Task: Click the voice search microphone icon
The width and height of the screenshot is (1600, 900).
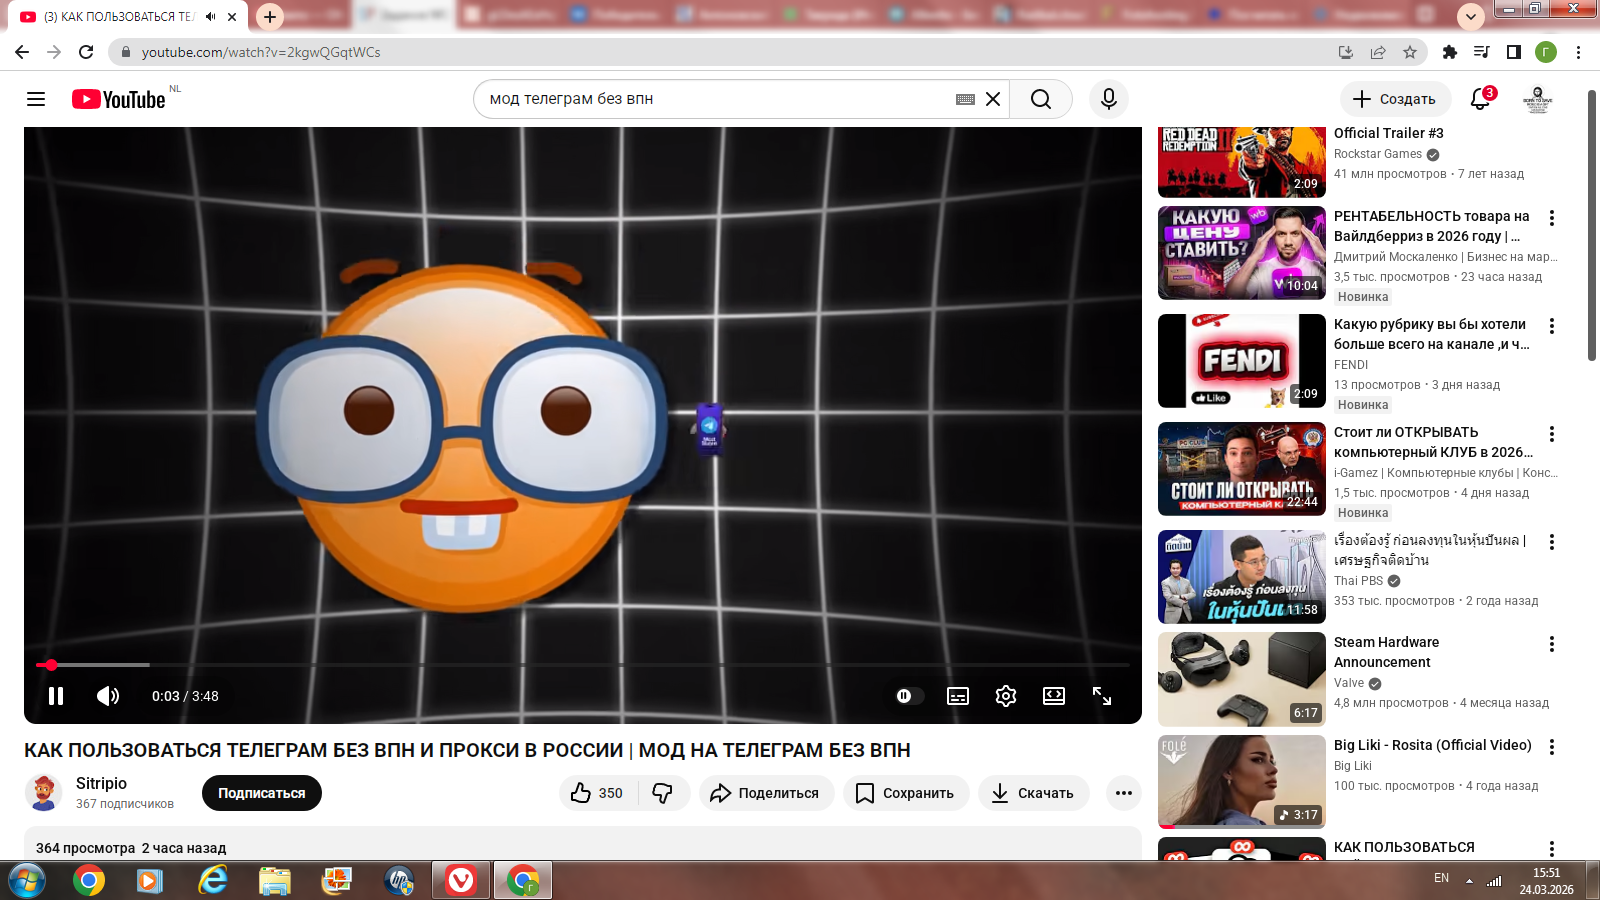Action: 1108,99
